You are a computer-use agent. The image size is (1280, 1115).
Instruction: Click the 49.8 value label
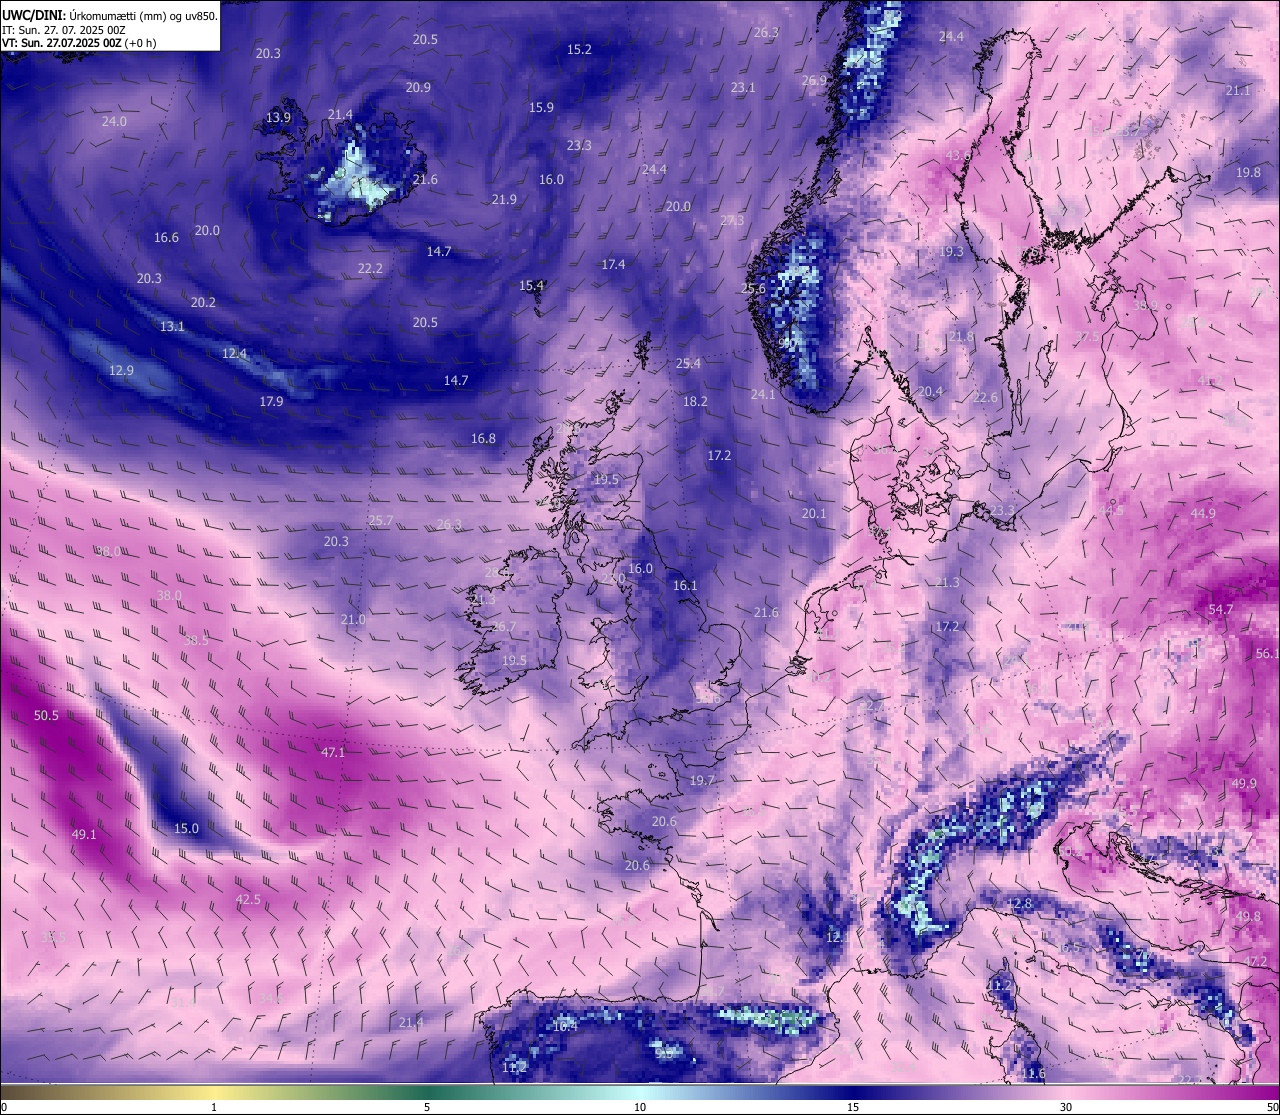point(1248,916)
